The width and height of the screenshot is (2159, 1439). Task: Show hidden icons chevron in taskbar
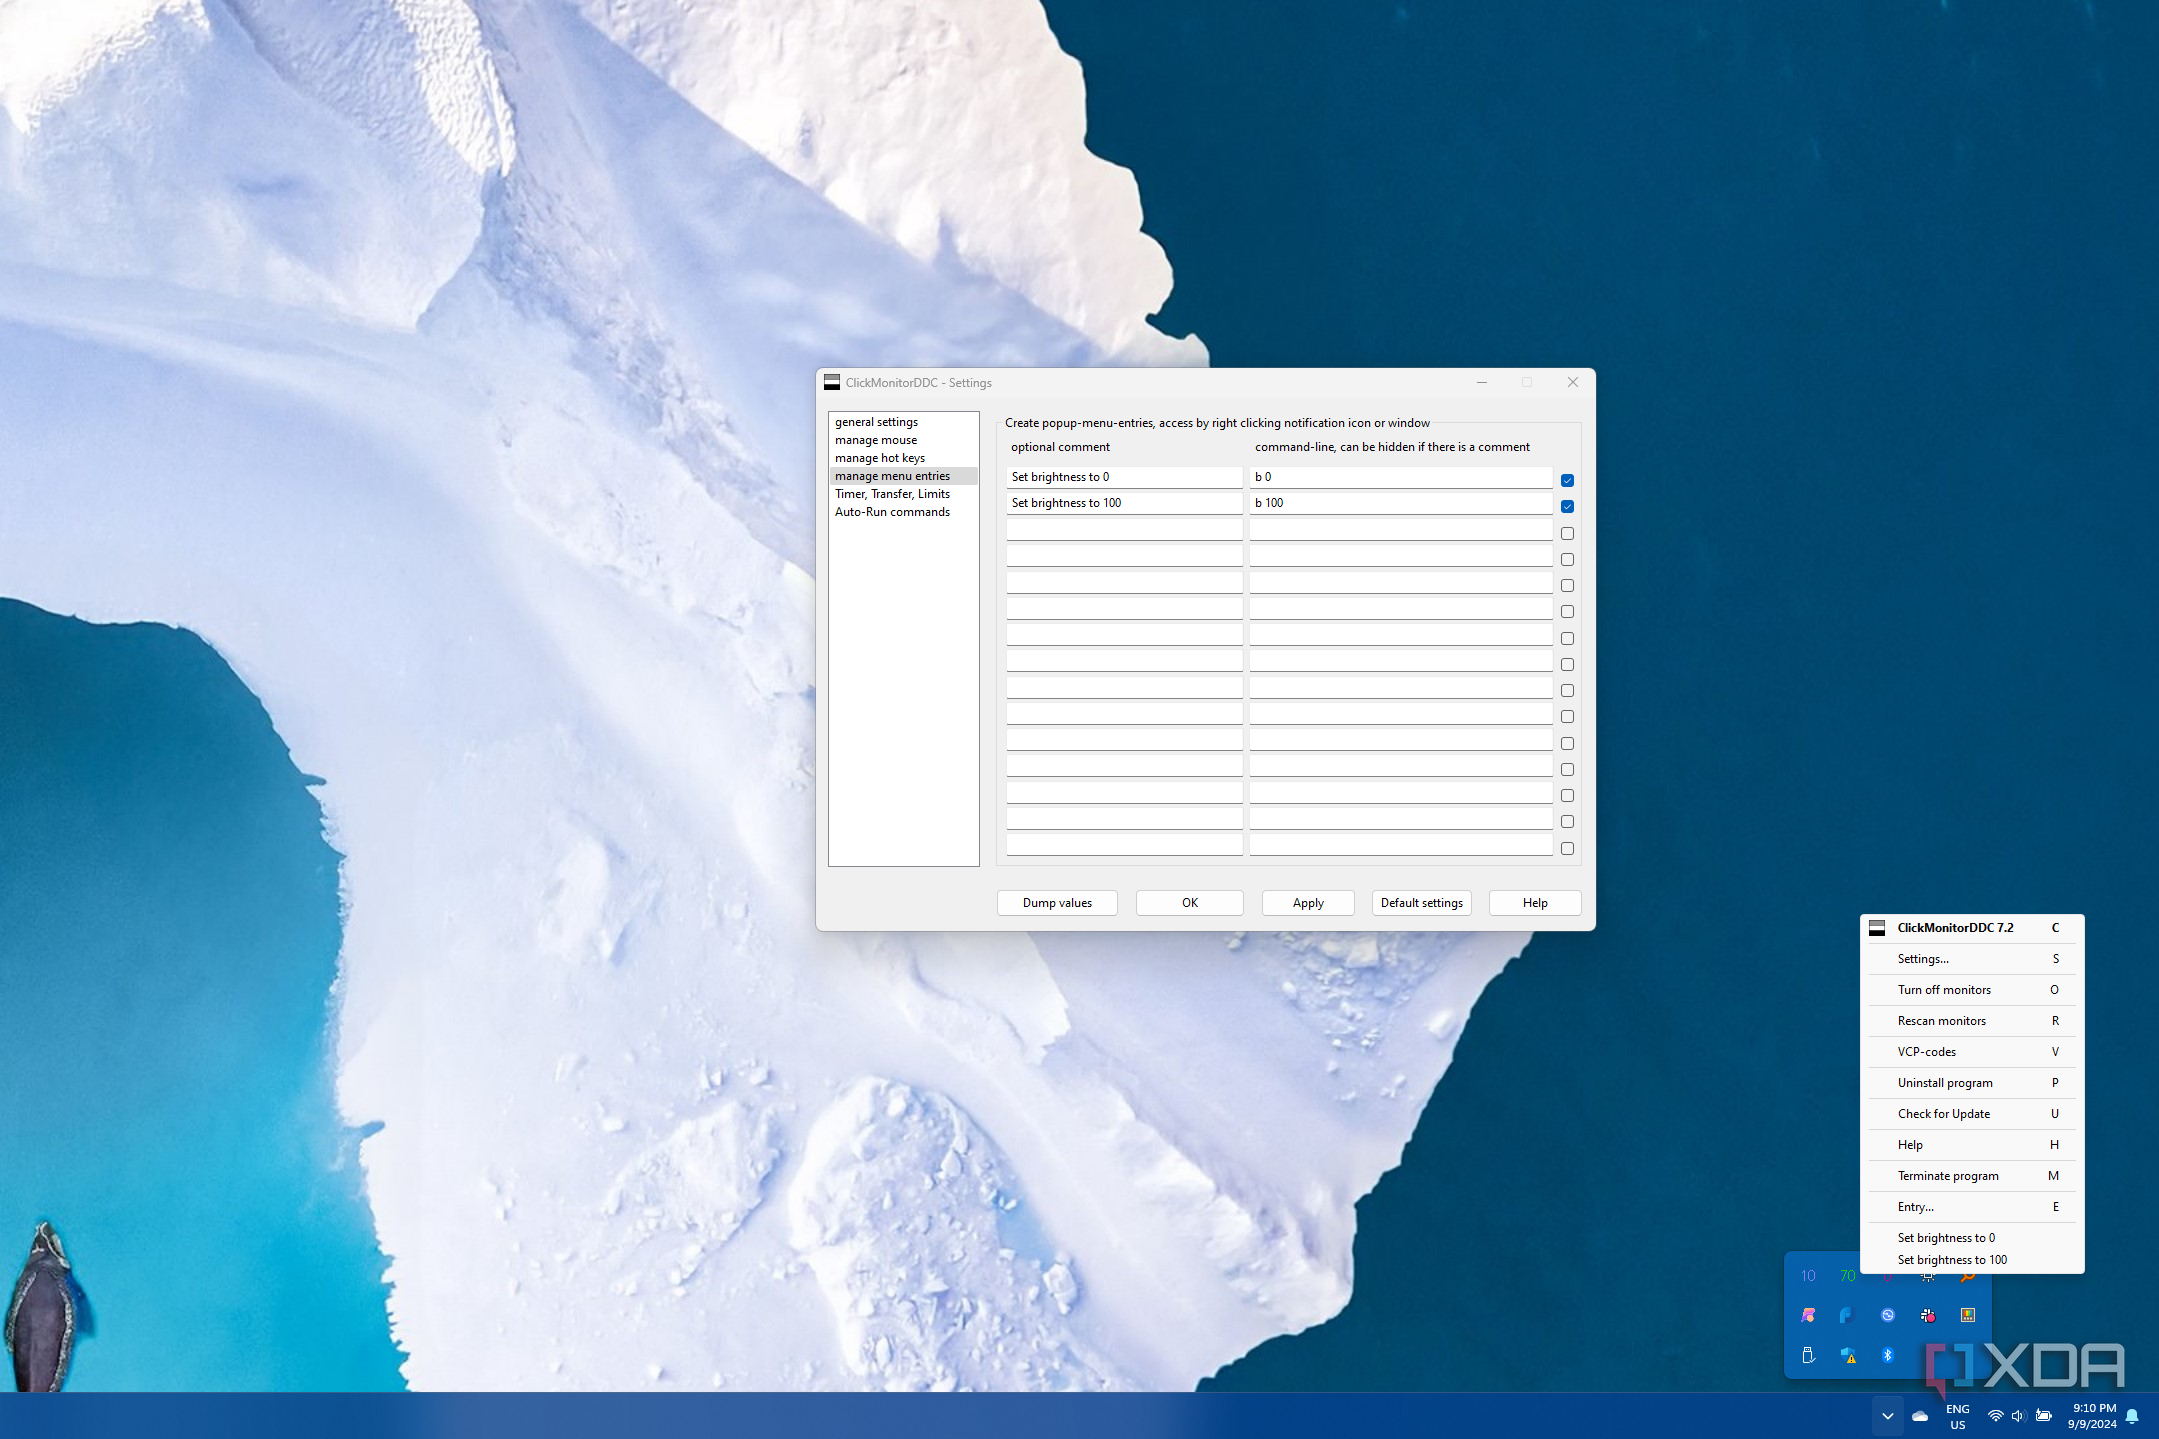tap(1887, 1416)
